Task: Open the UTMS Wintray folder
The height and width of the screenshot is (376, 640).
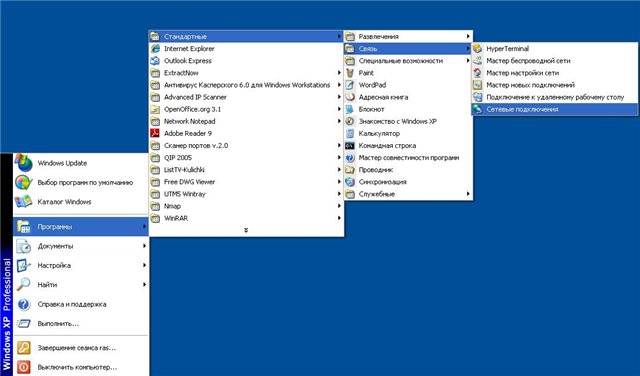Action: click(246, 194)
